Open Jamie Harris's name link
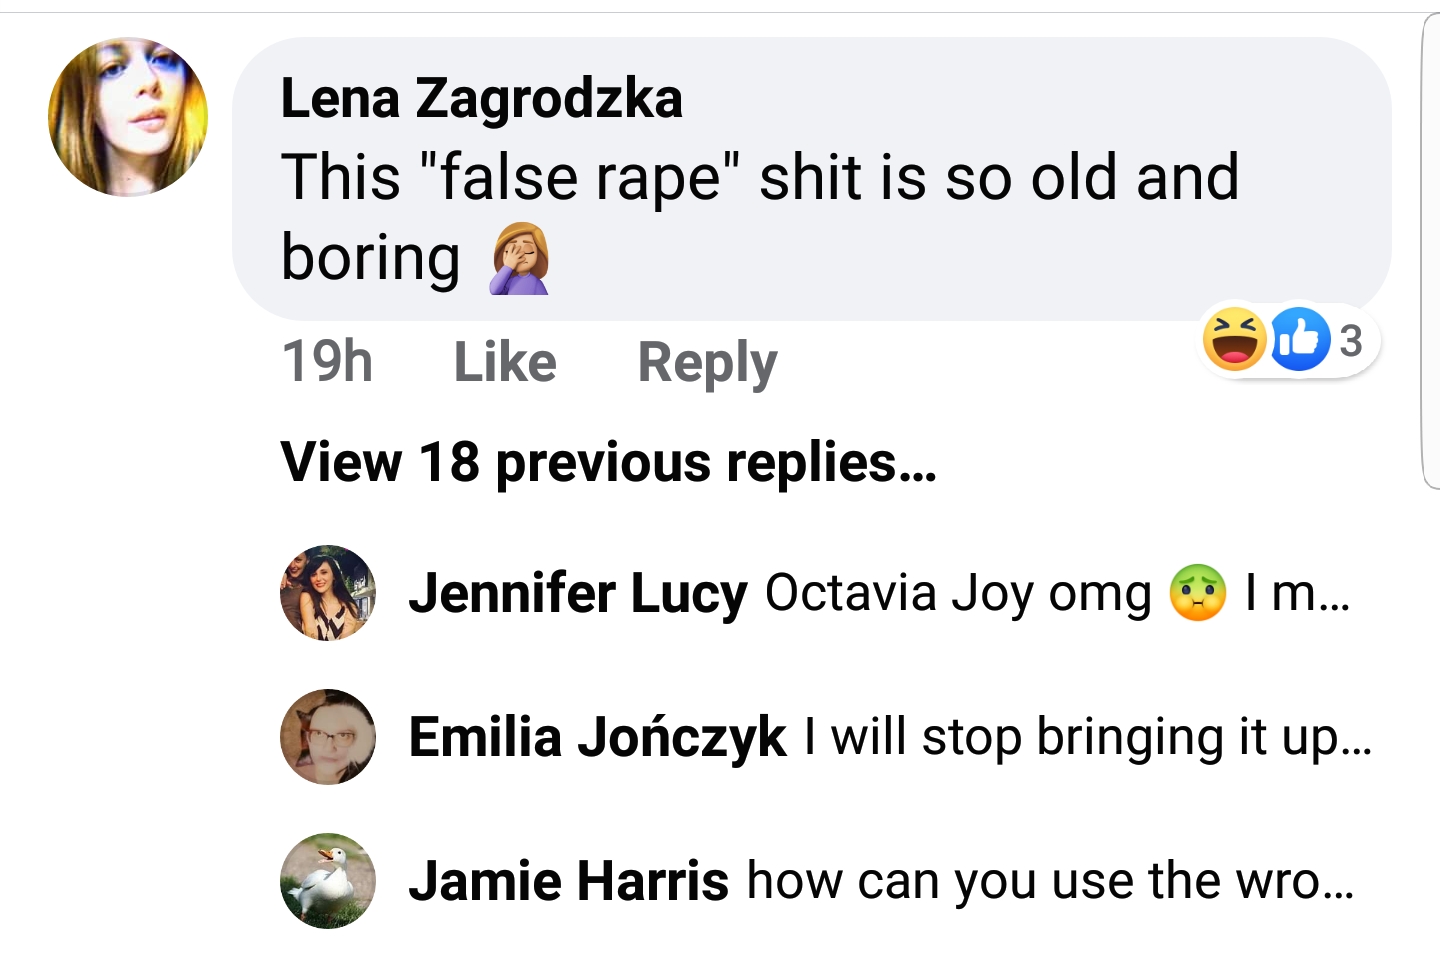1440x969 pixels. (x=569, y=881)
